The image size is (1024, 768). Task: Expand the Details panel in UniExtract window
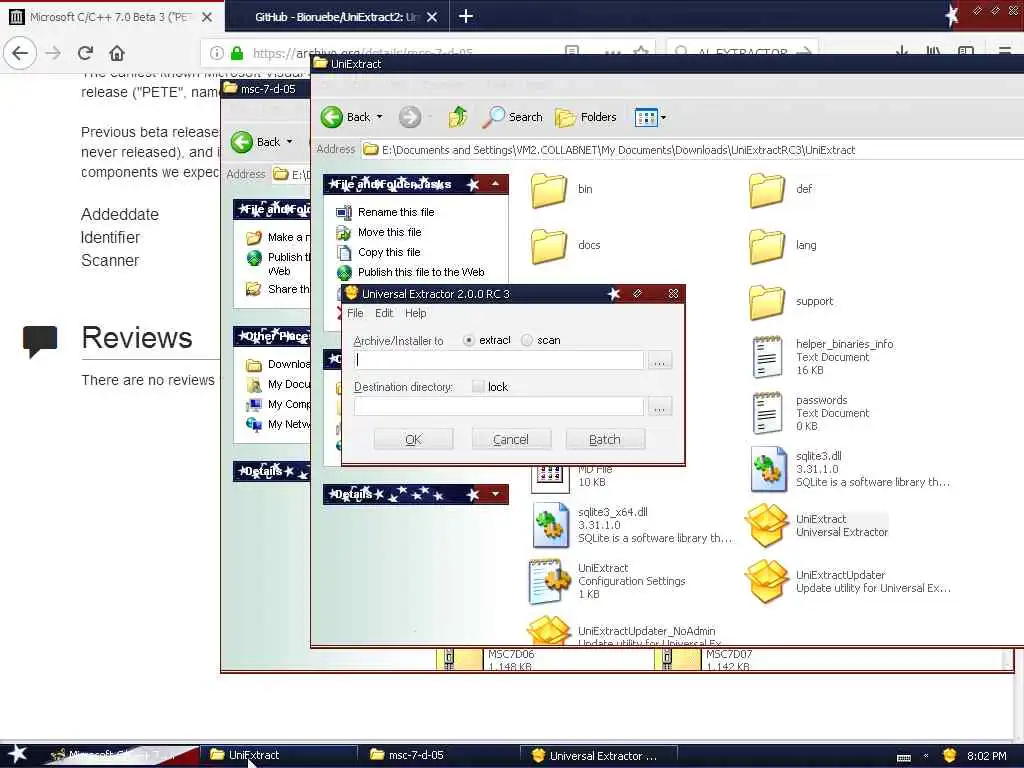pos(496,494)
